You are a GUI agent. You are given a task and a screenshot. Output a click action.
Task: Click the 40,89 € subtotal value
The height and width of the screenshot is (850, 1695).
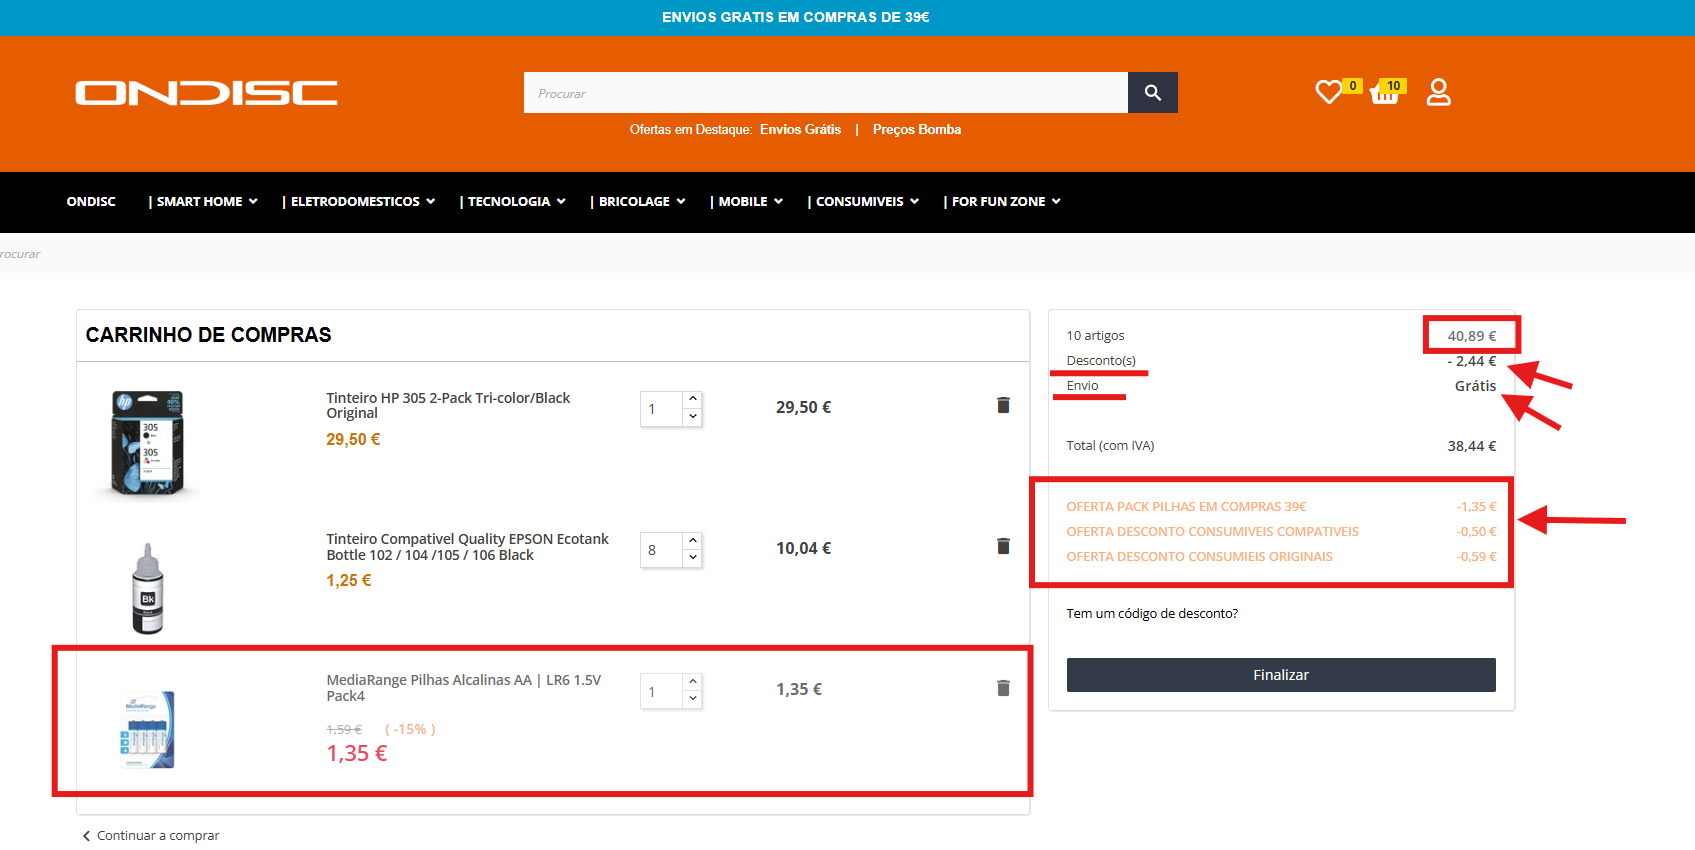click(1472, 336)
